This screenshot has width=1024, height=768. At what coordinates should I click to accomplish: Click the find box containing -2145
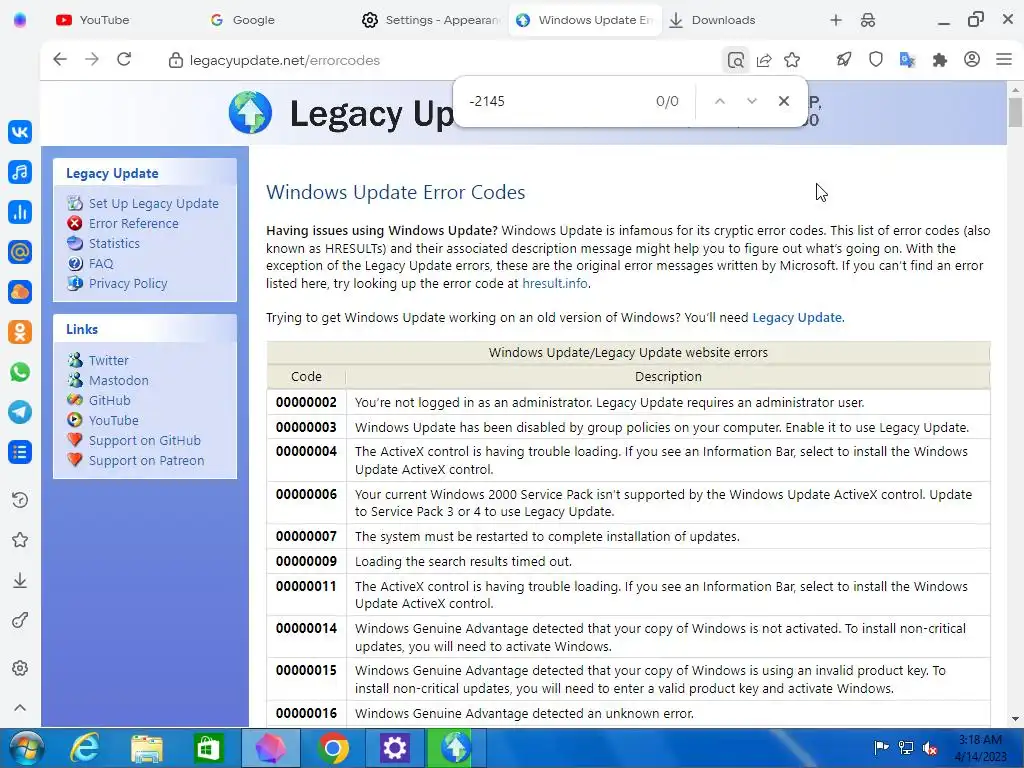click(x=555, y=101)
